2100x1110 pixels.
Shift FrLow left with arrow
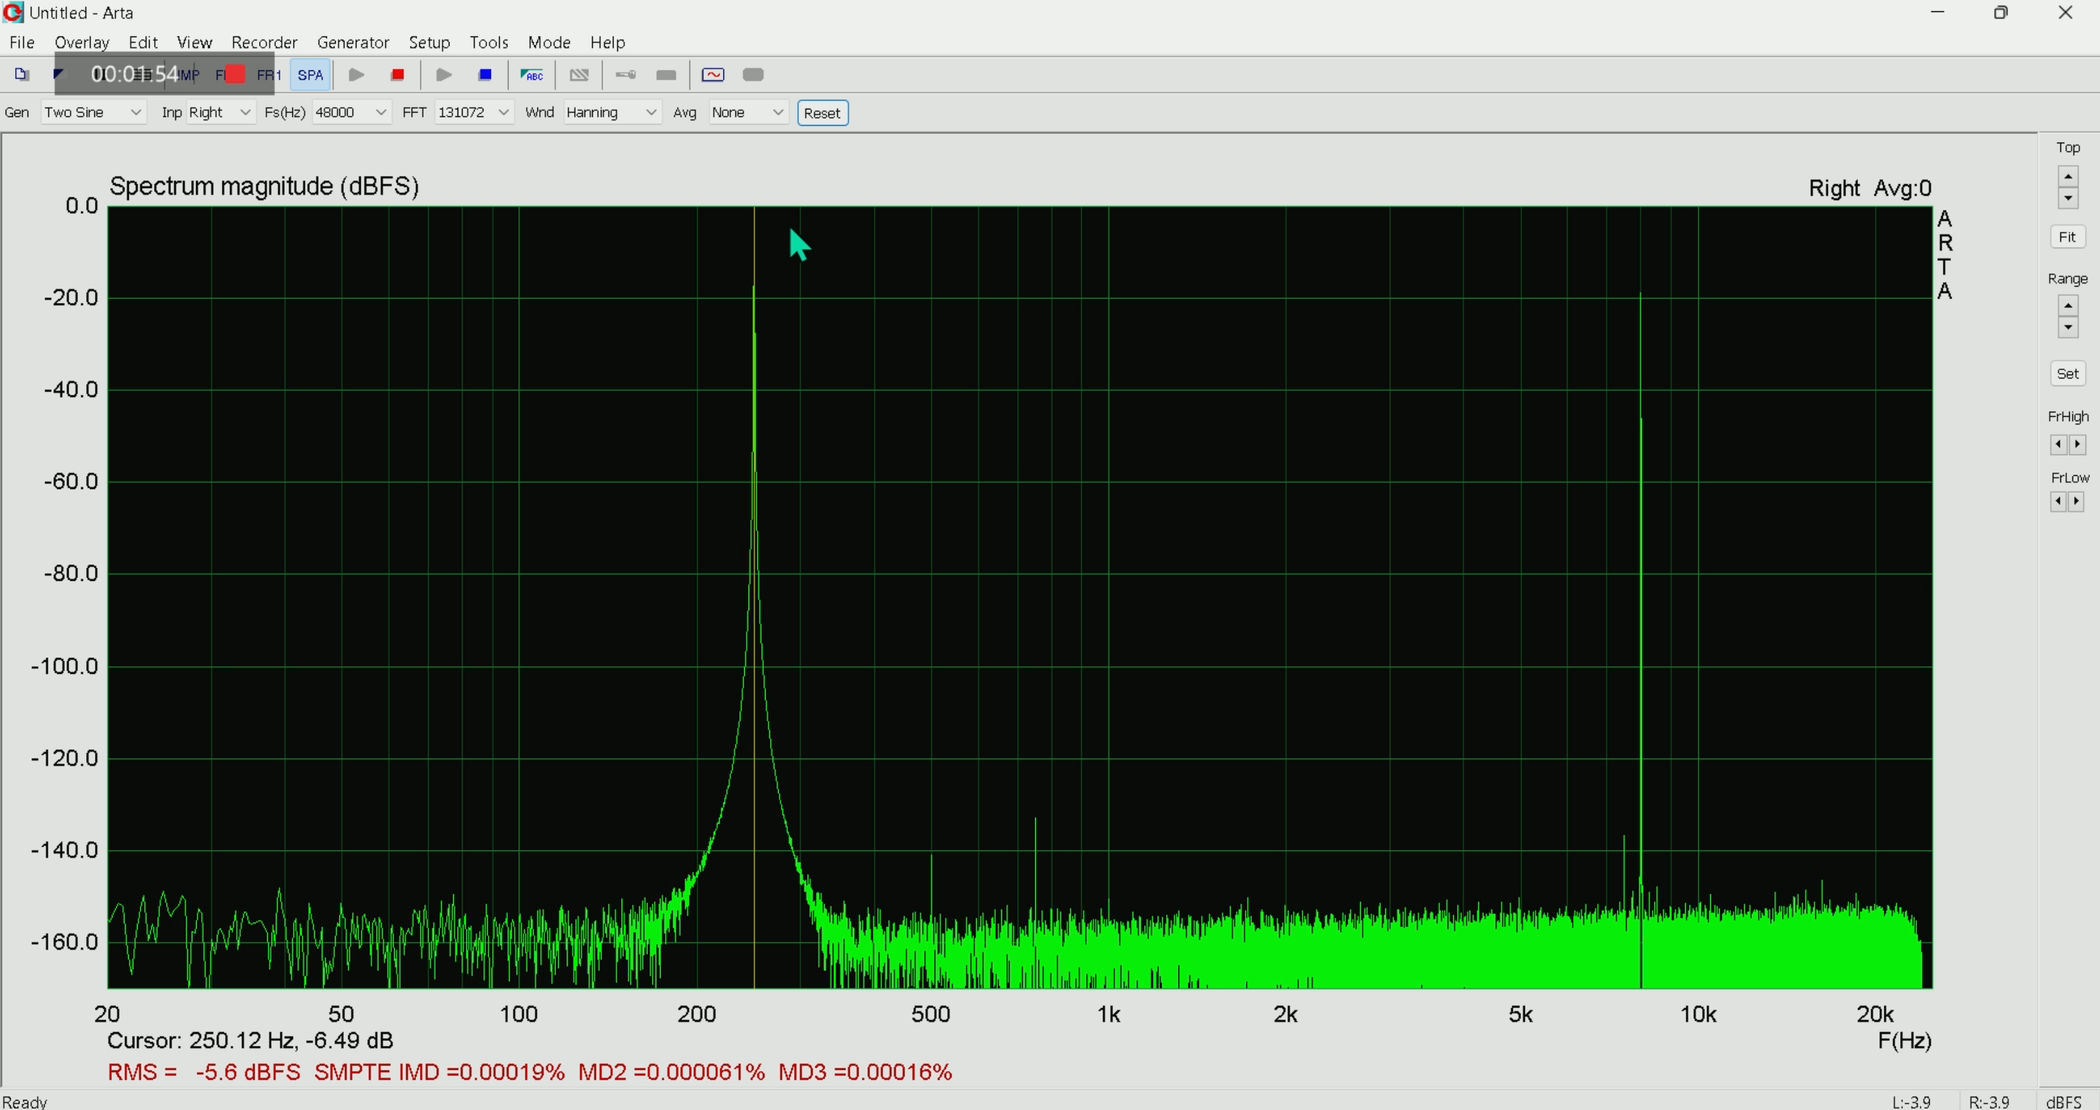pyautogui.click(x=2058, y=501)
